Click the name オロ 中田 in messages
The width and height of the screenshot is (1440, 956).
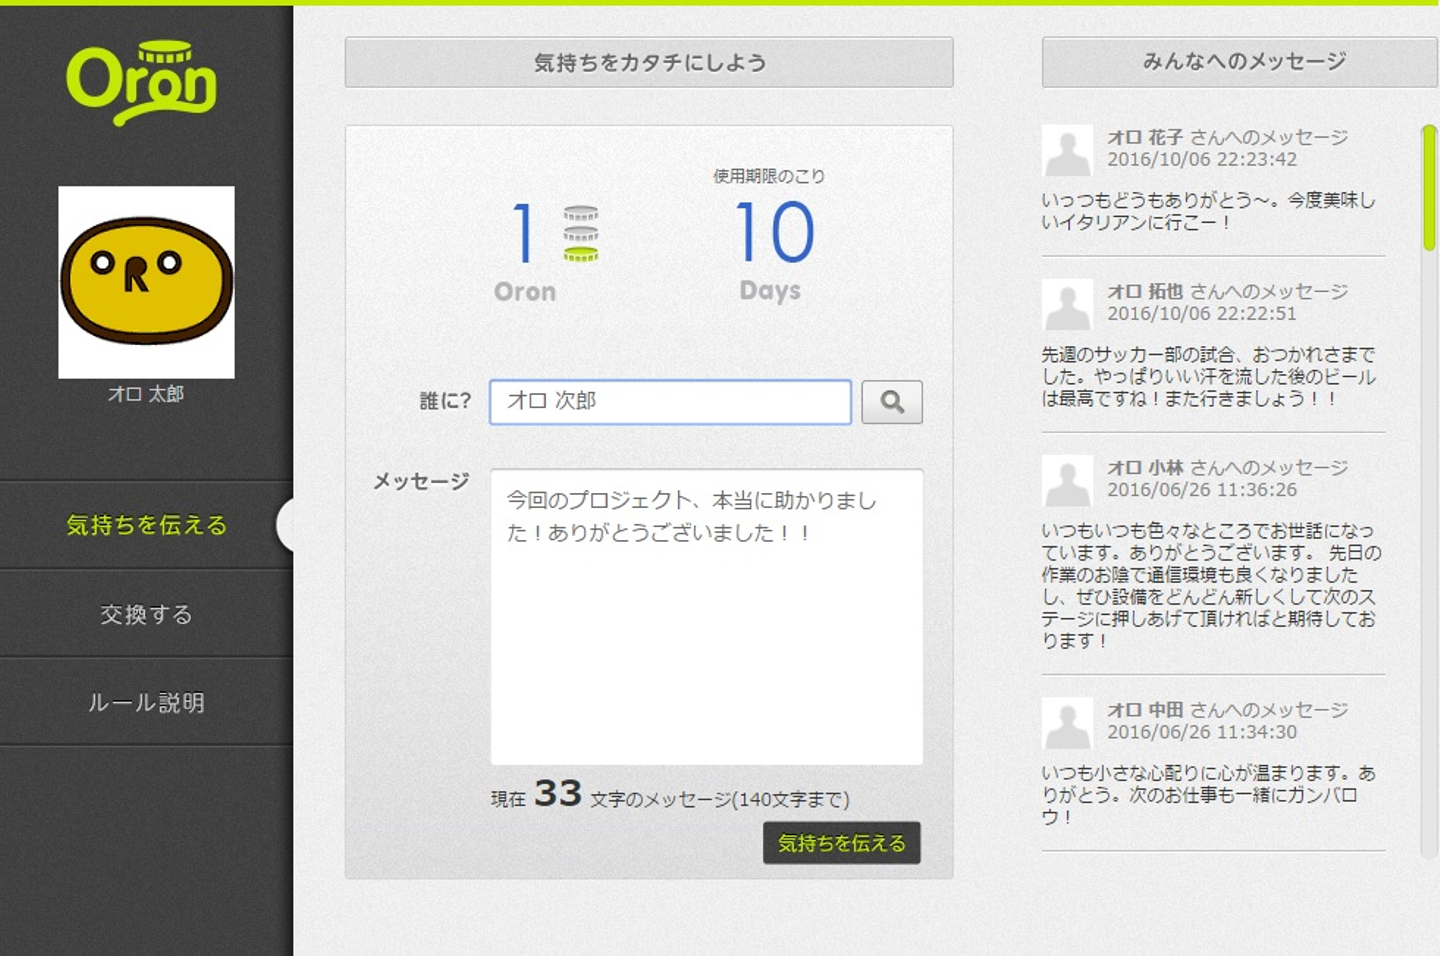[x=1145, y=709]
